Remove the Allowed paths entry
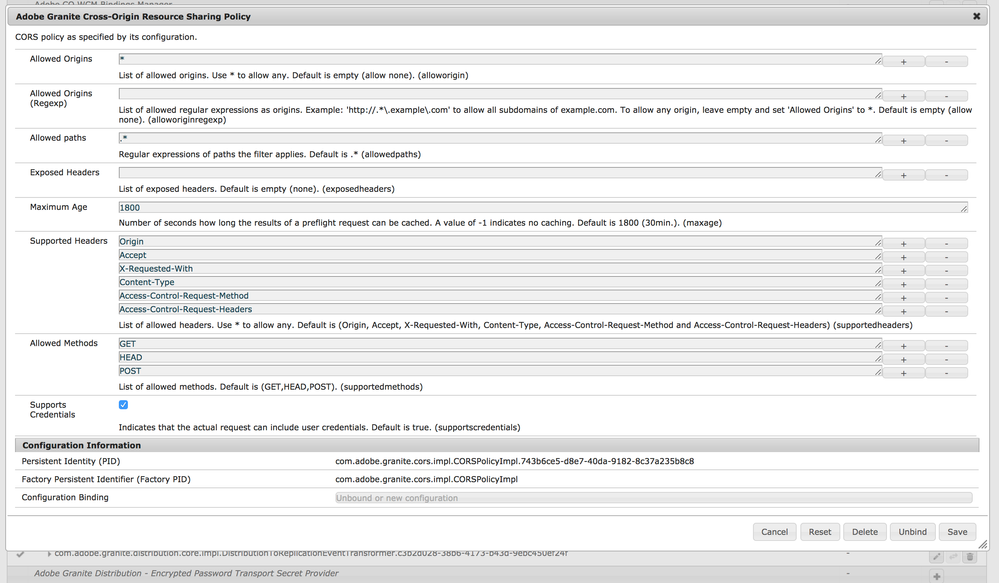Image resolution: width=999 pixels, height=583 pixels. pos(946,141)
